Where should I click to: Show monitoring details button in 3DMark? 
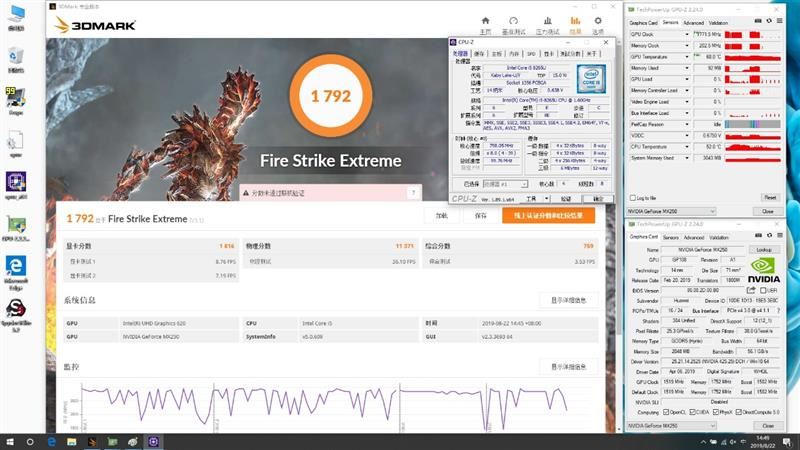point(568,367)
